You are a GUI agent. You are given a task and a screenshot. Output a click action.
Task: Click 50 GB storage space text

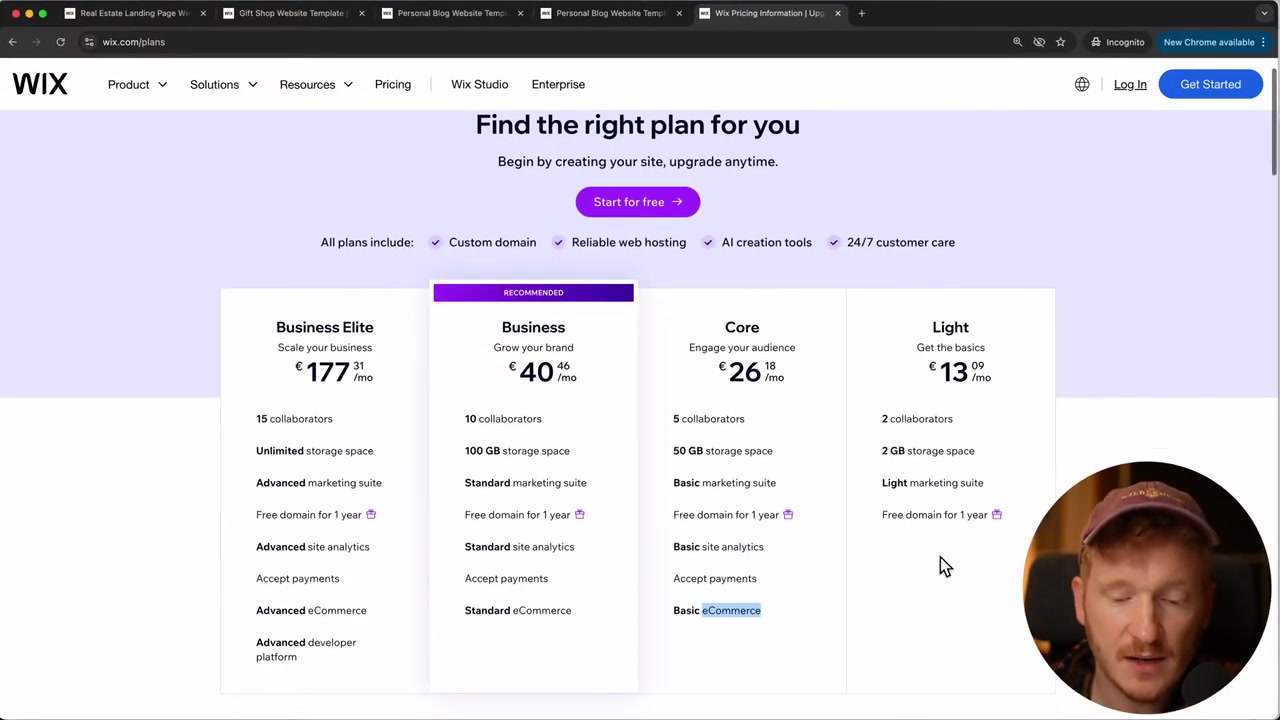723,451
